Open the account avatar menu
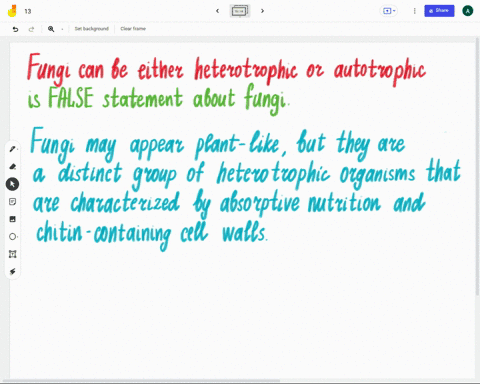 tap(467, 11)
